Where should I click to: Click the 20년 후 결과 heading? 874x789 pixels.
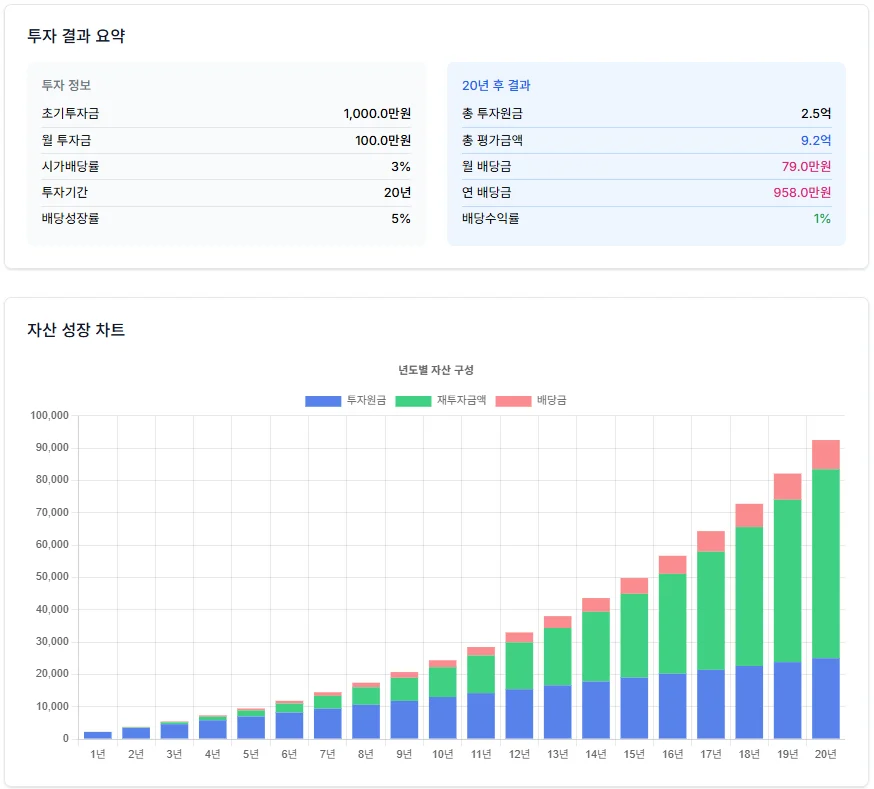[496, 86]
